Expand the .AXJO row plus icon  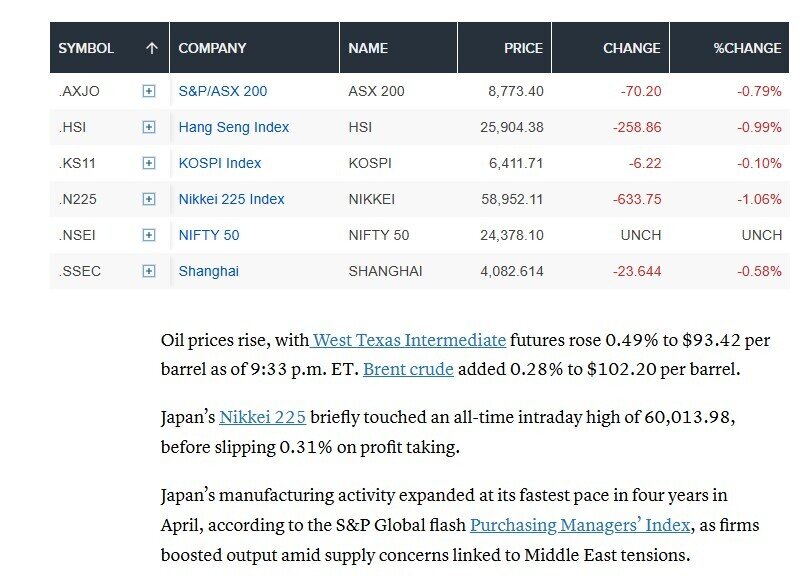[x=149, y=91]
